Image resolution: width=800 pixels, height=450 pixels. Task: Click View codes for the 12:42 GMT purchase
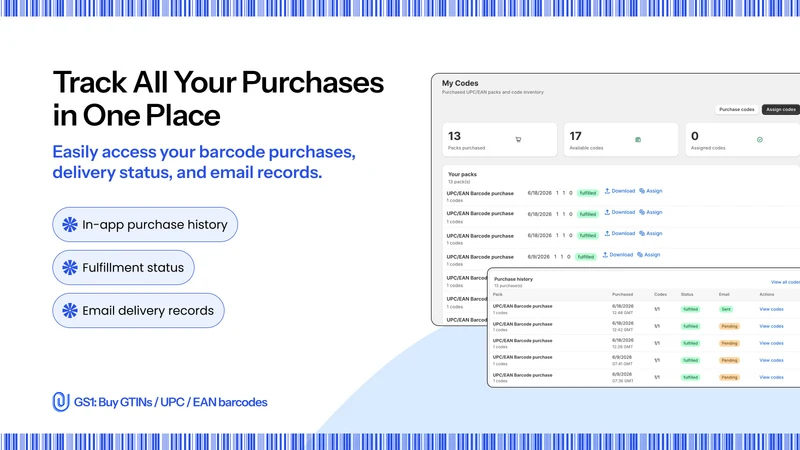point(771,326)
